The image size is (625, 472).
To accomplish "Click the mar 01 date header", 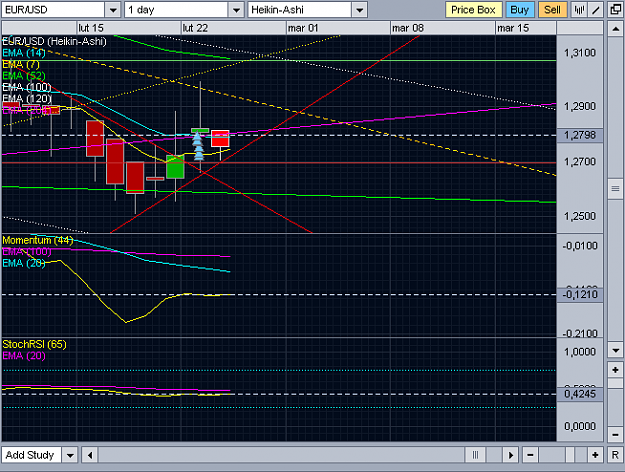I will (x=303, y=28).
